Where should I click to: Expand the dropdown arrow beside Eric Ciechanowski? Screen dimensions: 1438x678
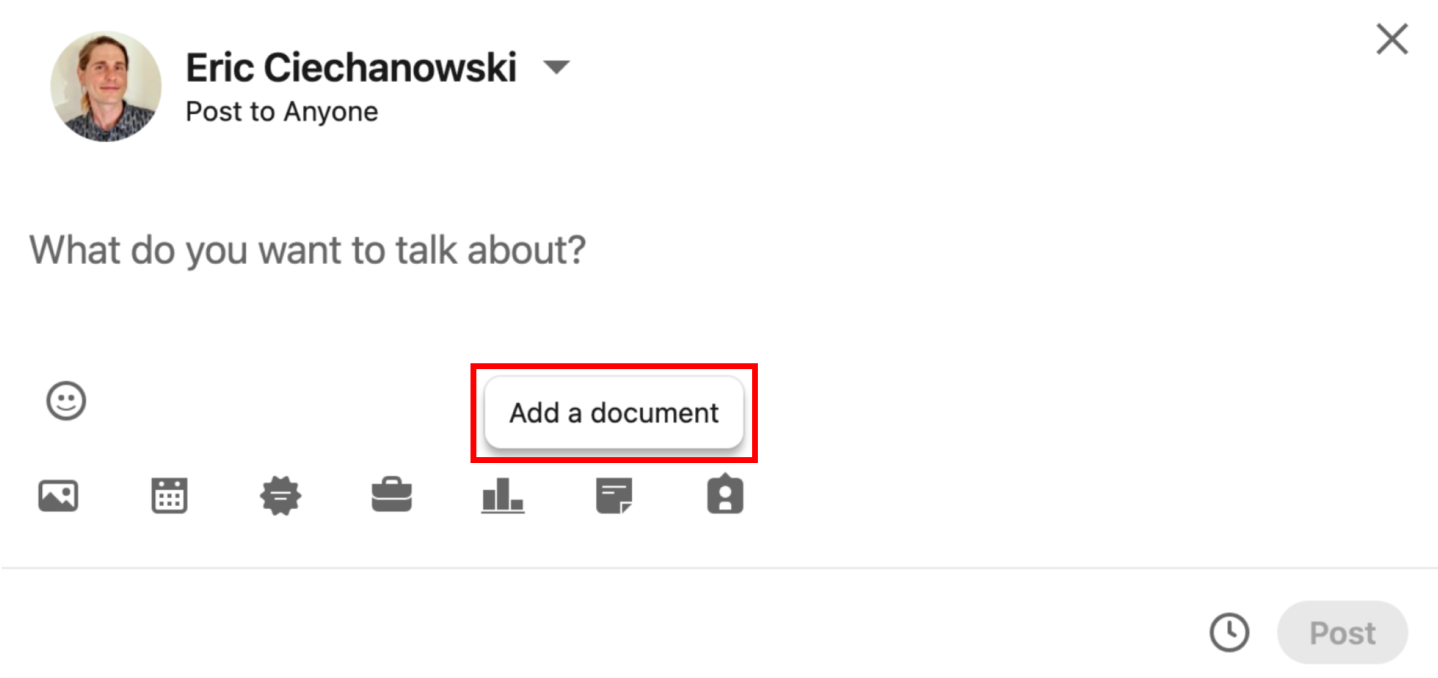[x=556, y=68]
